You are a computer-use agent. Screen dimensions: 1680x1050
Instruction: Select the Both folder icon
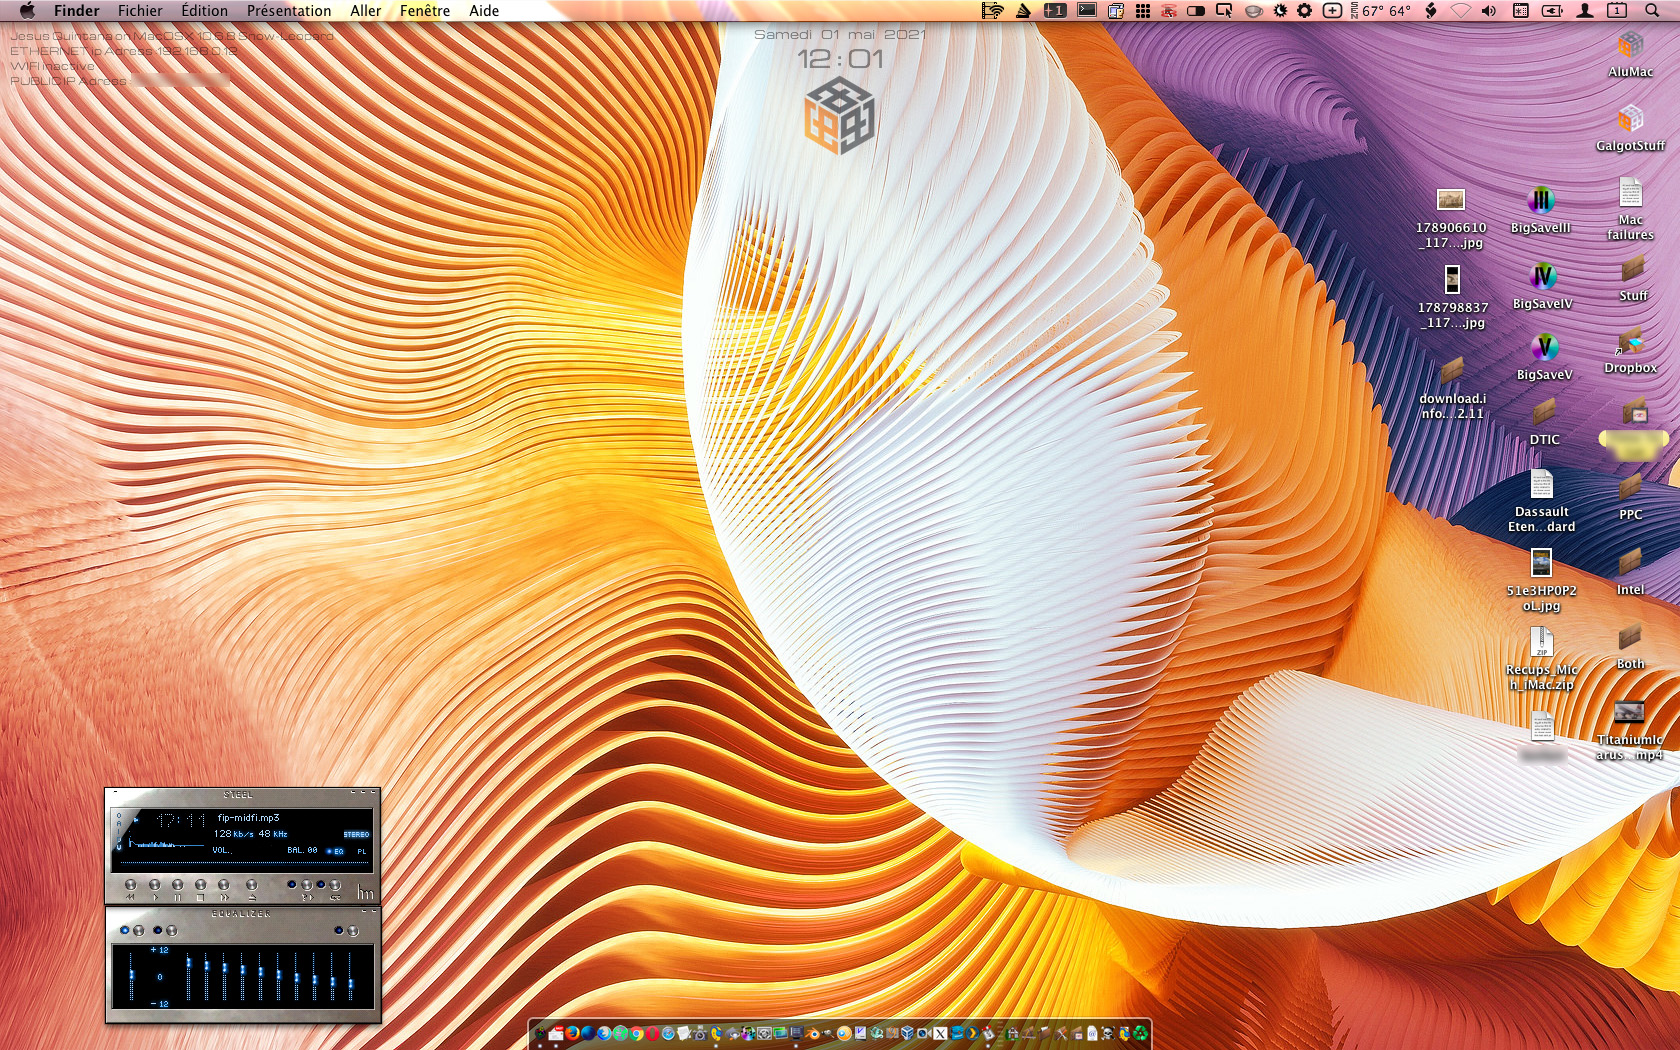[1630, 637]
